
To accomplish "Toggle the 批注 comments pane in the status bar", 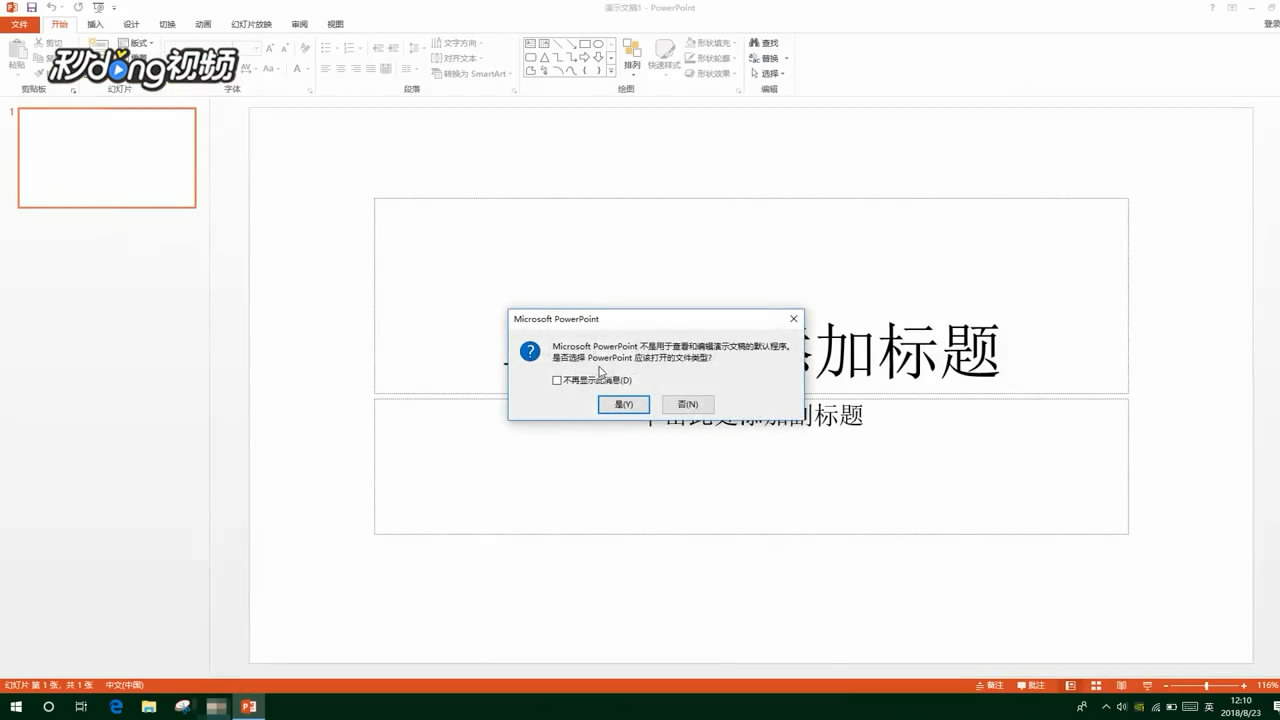I will click(1031, 686).
